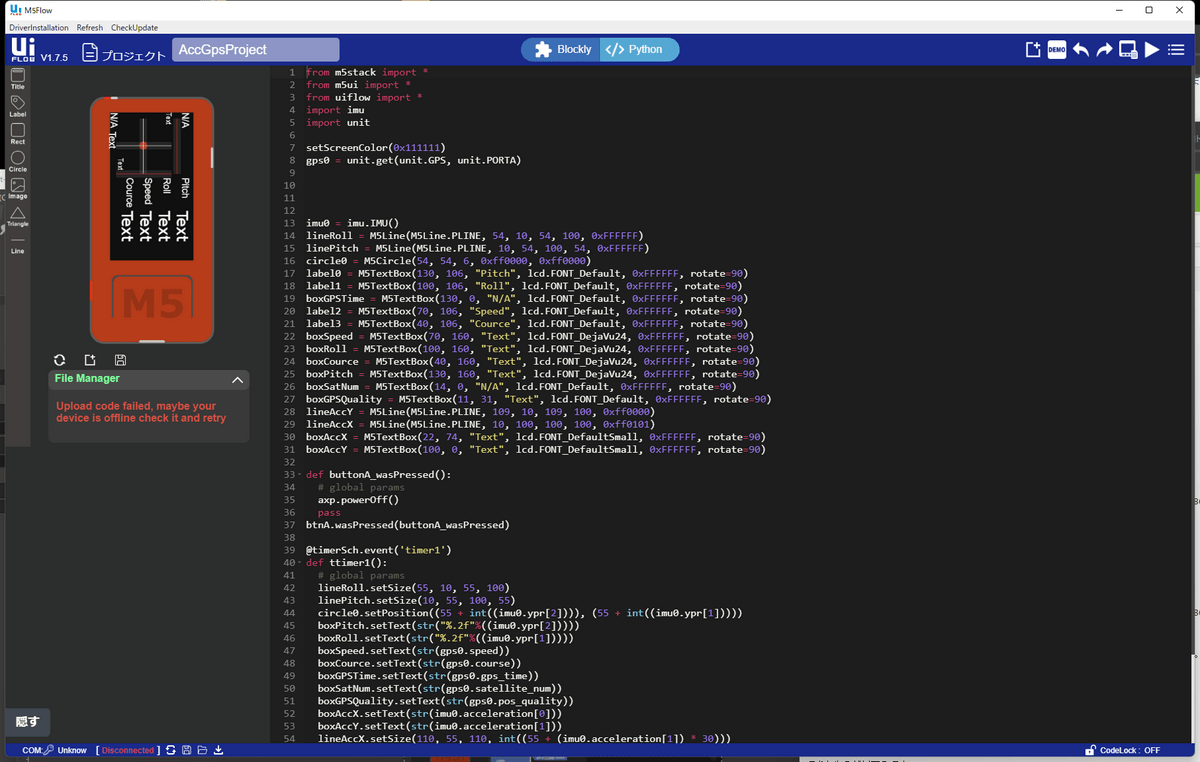The width and height of the screenshot is (1200, 762).
Task: Open the hamburger settings menu
Action: tap(1177, 50)
